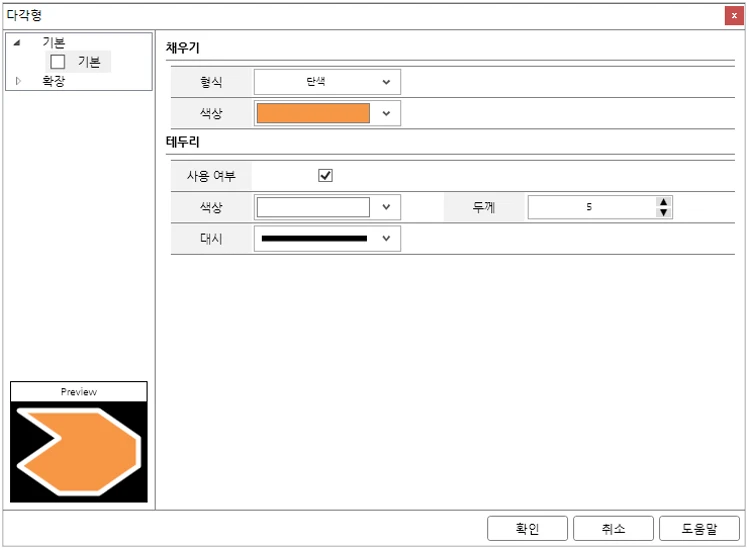The width and height of the screenshot is (749, 550).
Task: Click the square icon beside the nested 기본 item
Action: click(x=58, y=62)
